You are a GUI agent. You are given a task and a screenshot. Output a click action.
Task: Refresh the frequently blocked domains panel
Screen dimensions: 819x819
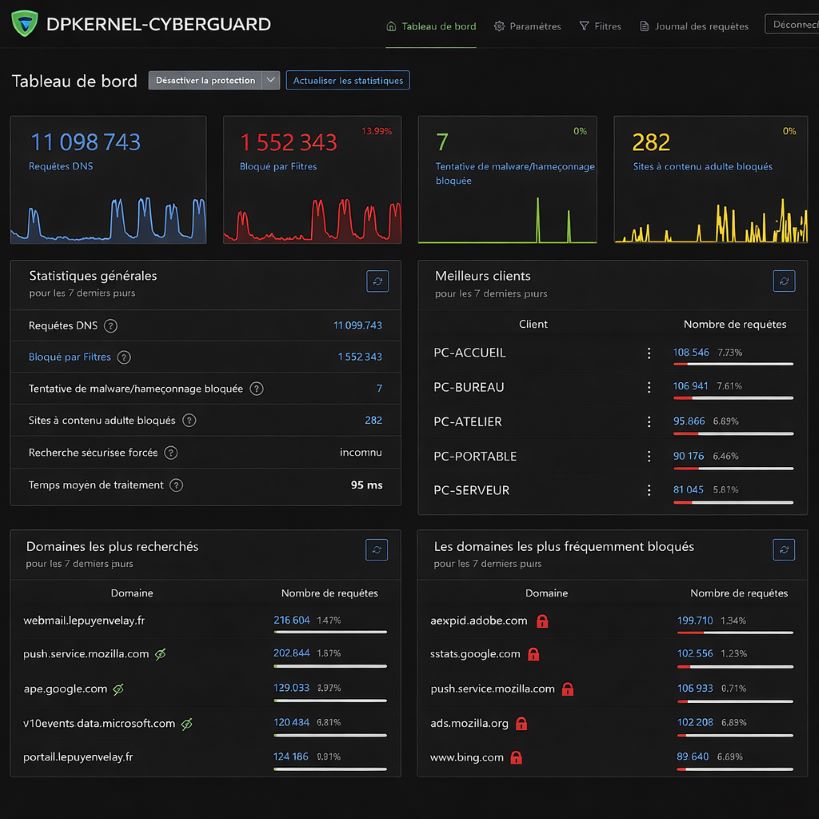coord(784,549)
